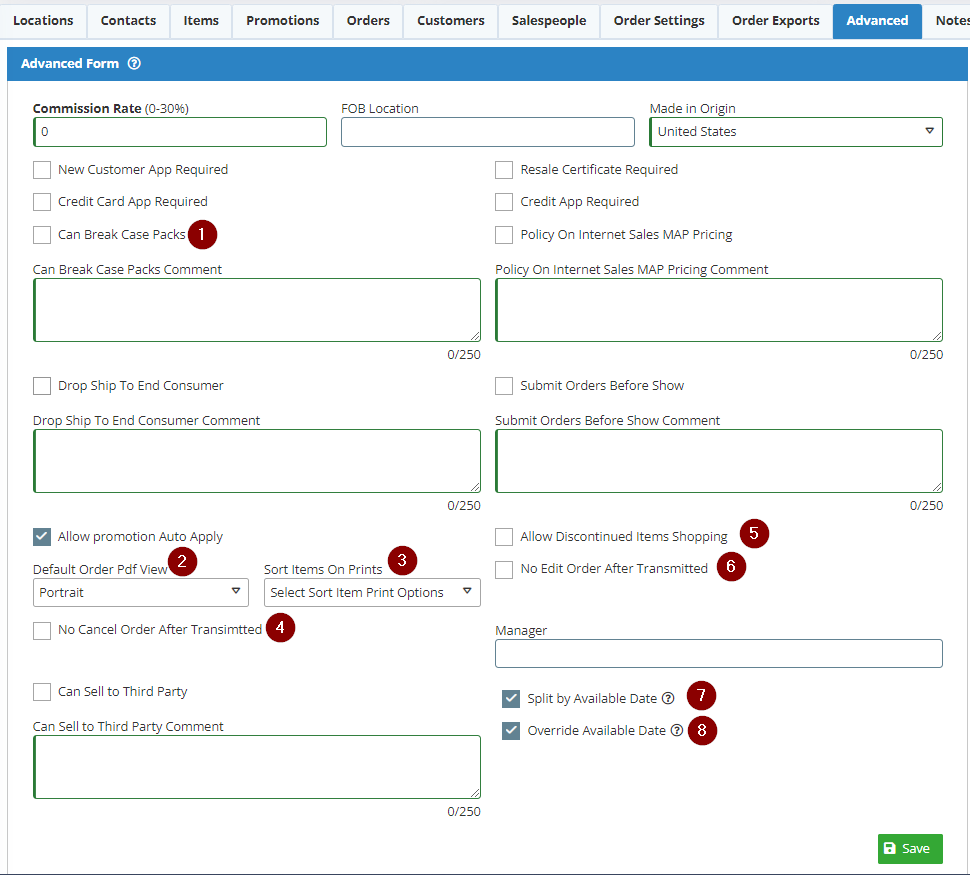The height and width of the screenshot is (875, 970).
Task: Click the FOB Location field
Action: coord(487,132)
